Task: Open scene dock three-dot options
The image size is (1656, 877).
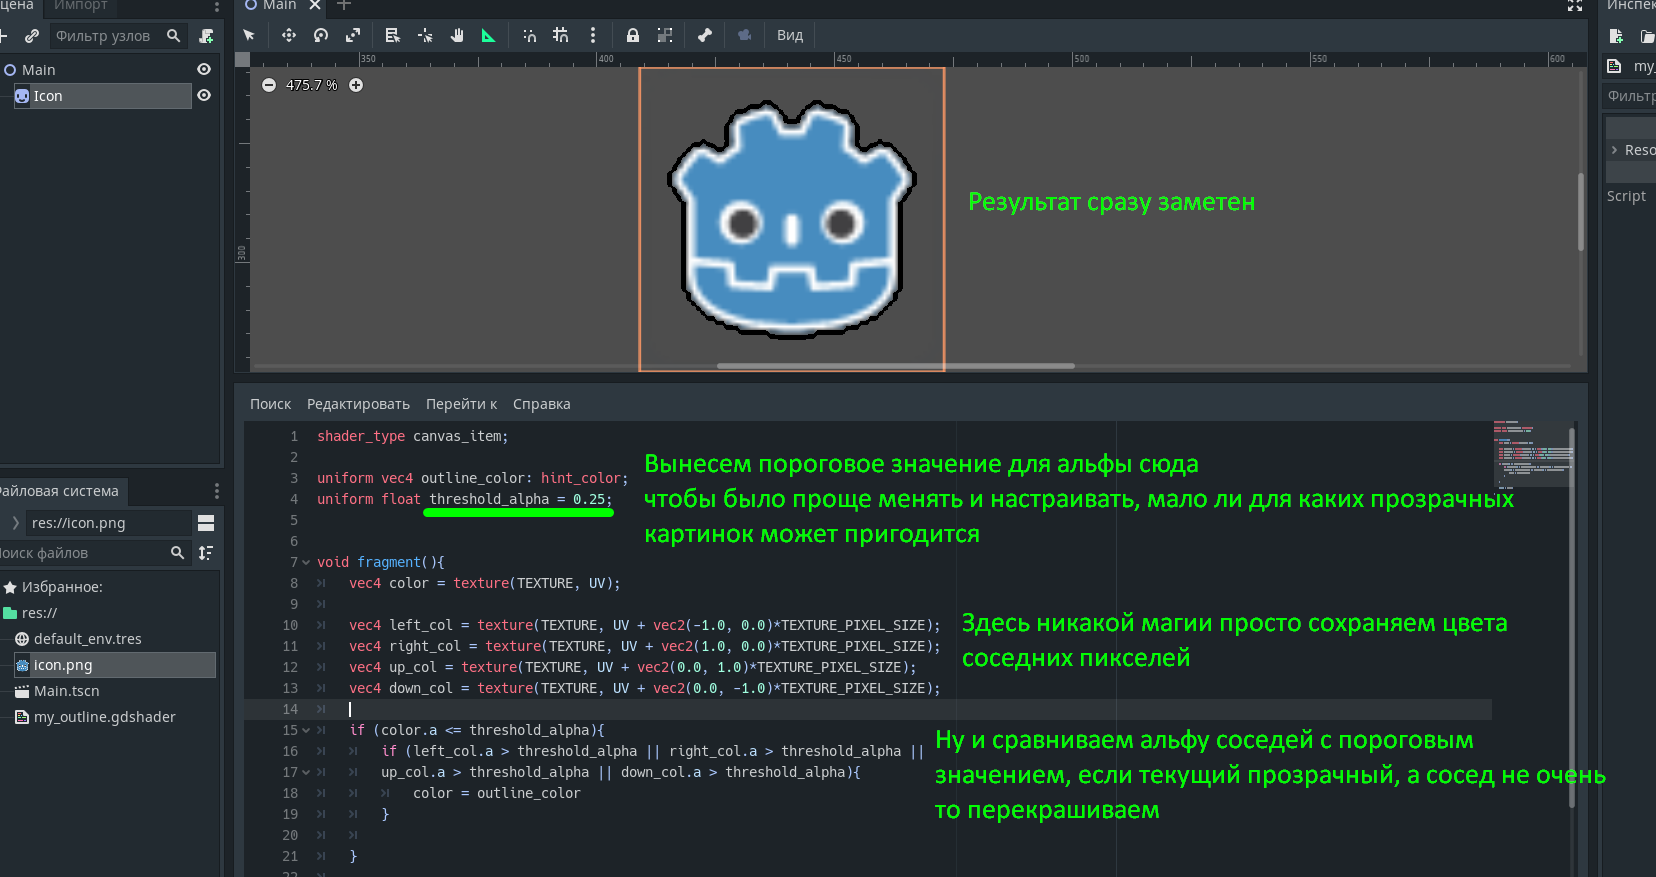Action: coord(216,6)
